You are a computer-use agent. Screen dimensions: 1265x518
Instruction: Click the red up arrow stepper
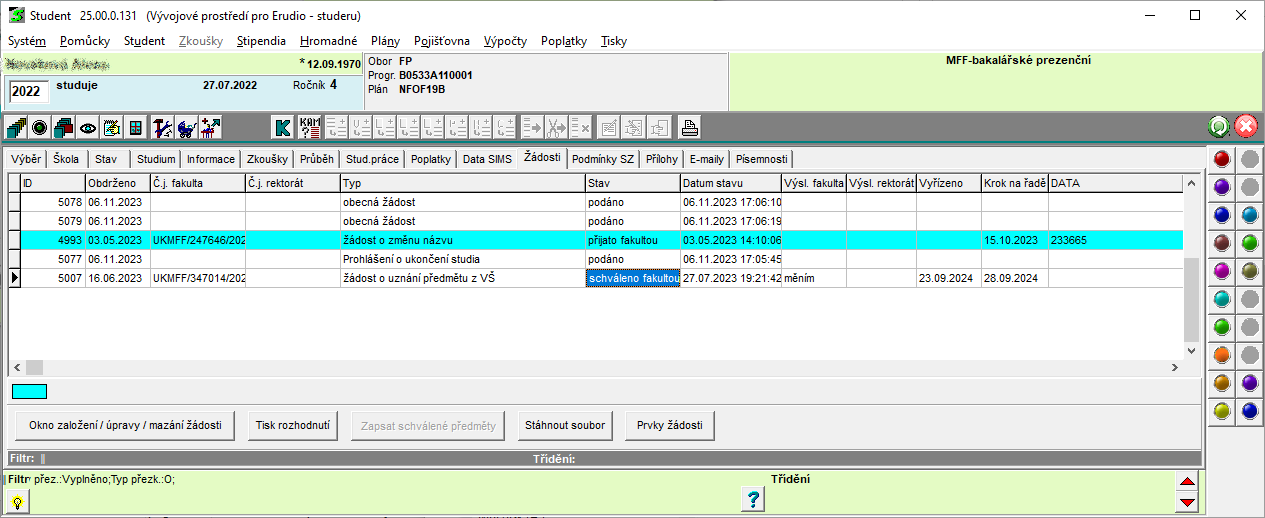pyautogui.click(x=1187, y=482)
